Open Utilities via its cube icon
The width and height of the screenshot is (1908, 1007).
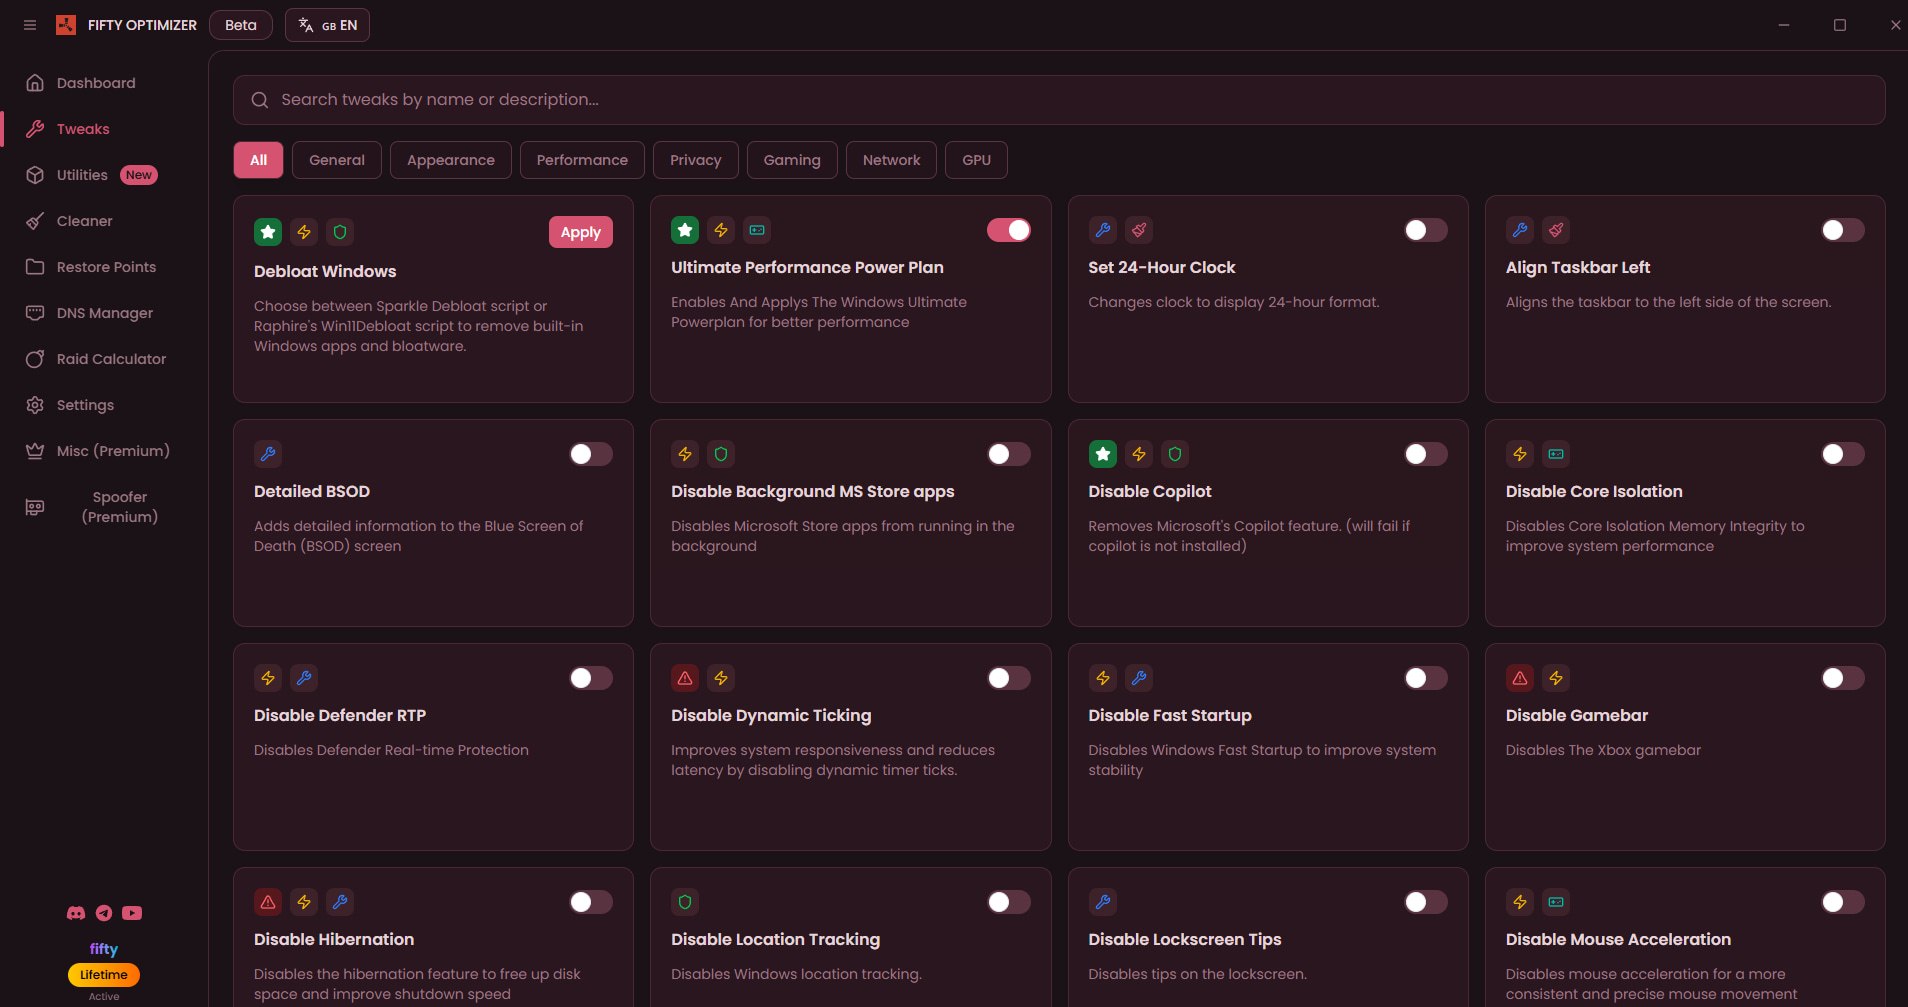35,175
